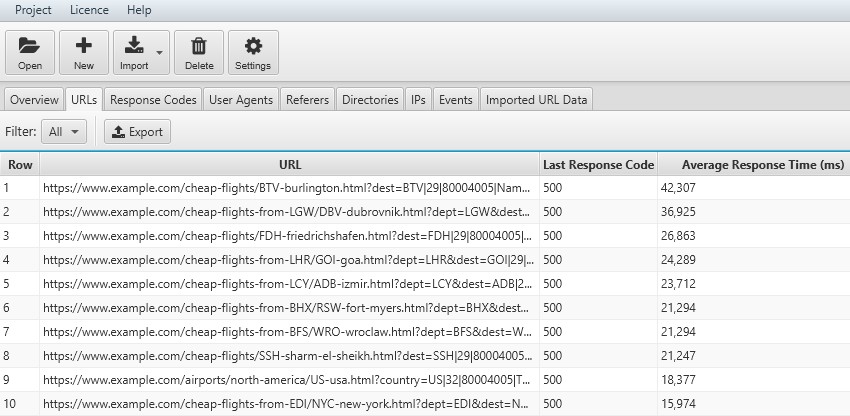Show the Imported URL Data tab

537,100
